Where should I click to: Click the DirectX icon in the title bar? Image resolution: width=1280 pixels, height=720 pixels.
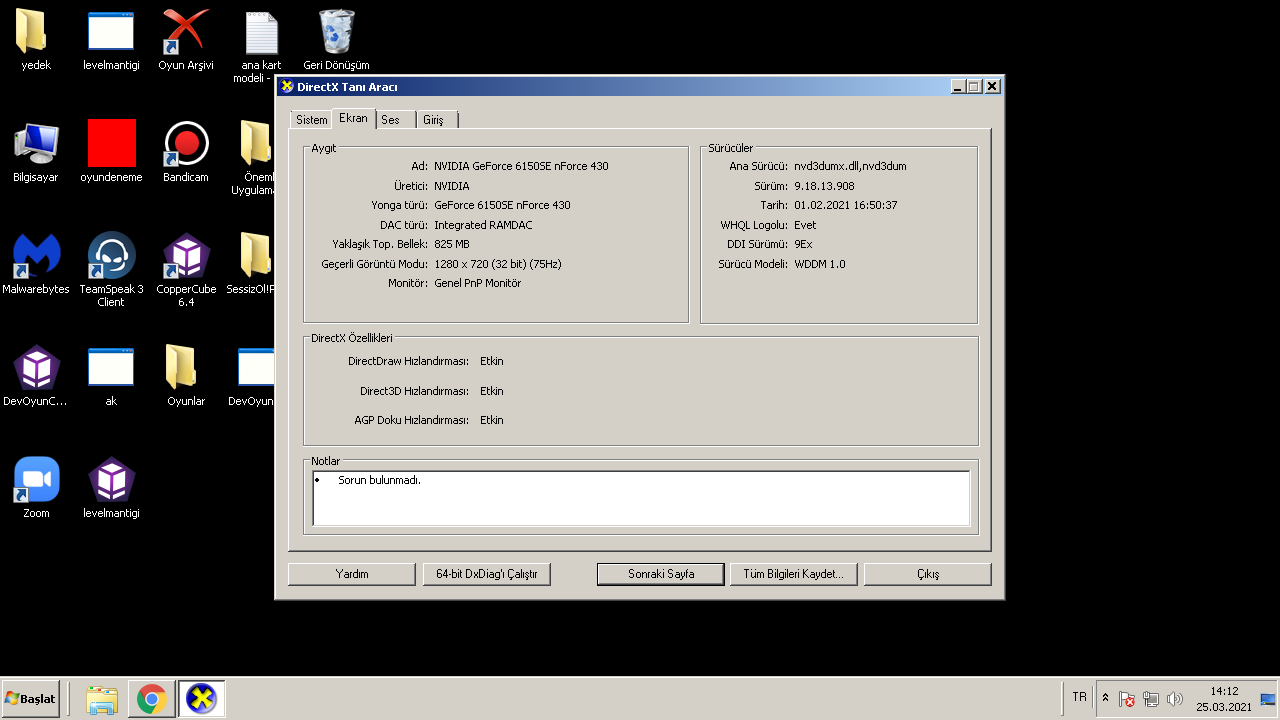point(287,87)
